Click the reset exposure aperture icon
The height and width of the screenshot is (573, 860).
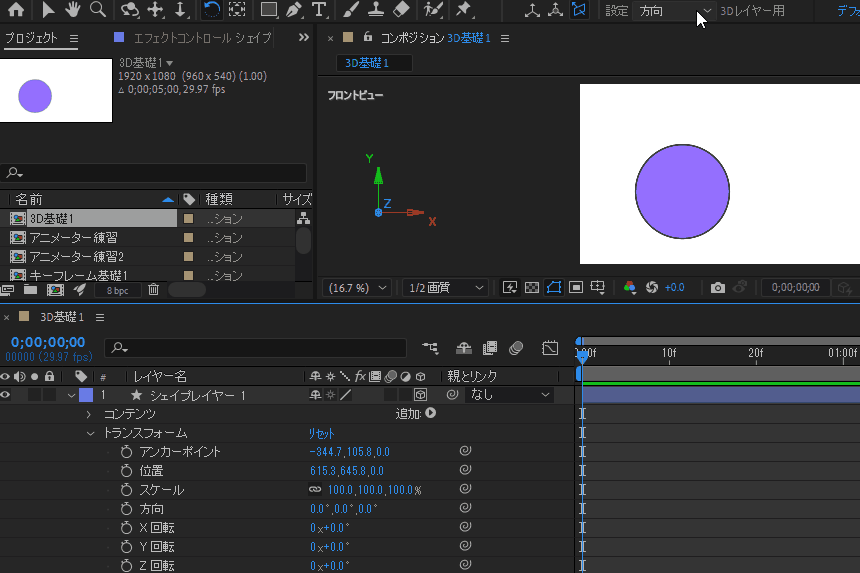652,287
